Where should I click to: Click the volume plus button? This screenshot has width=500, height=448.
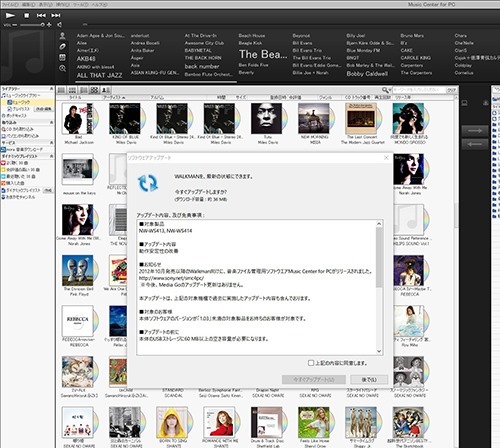coord(49,25)
